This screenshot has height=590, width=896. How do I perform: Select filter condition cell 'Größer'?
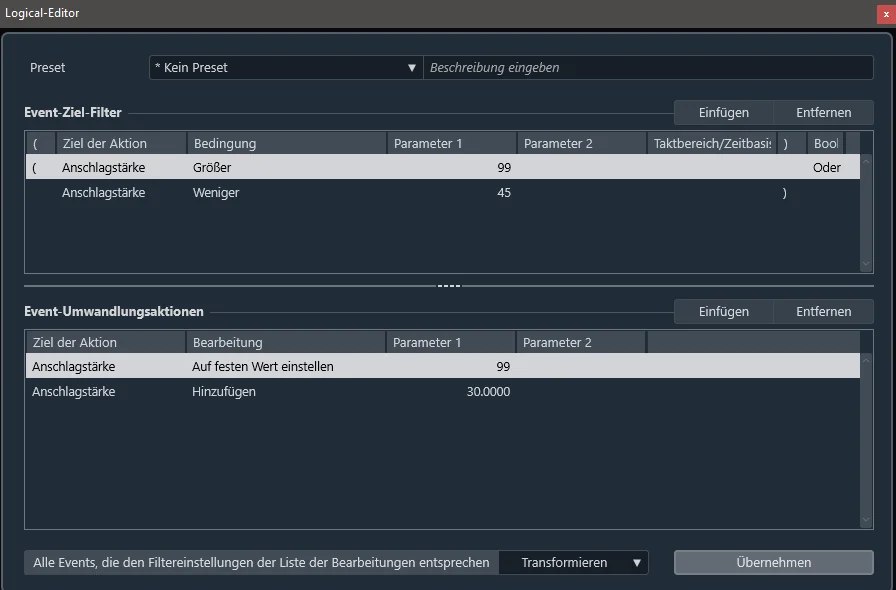click(287, 168)
